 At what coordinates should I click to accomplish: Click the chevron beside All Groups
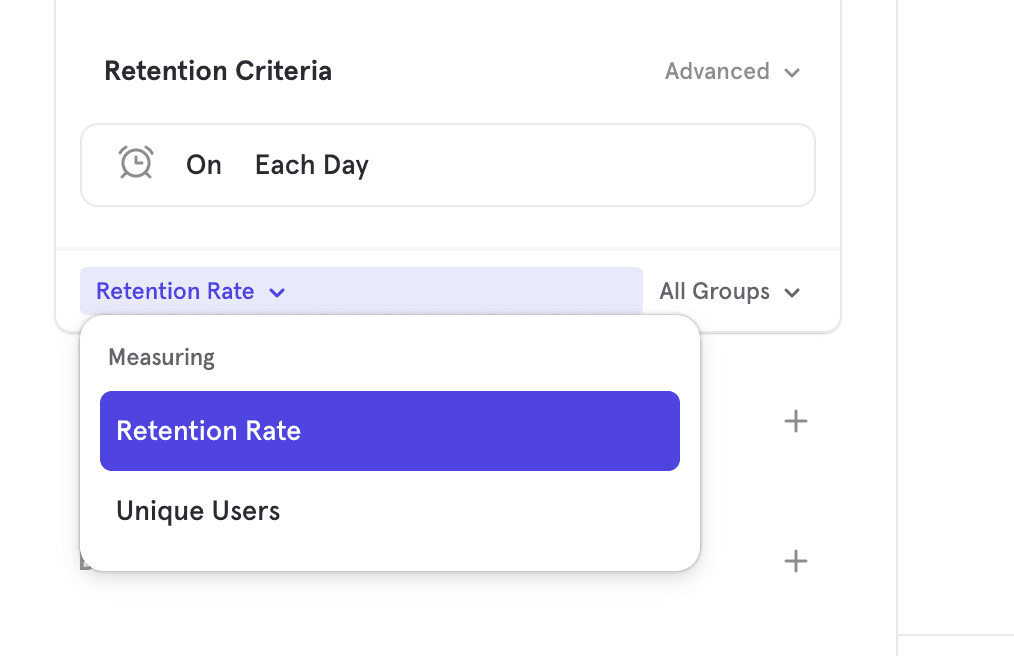791,293
